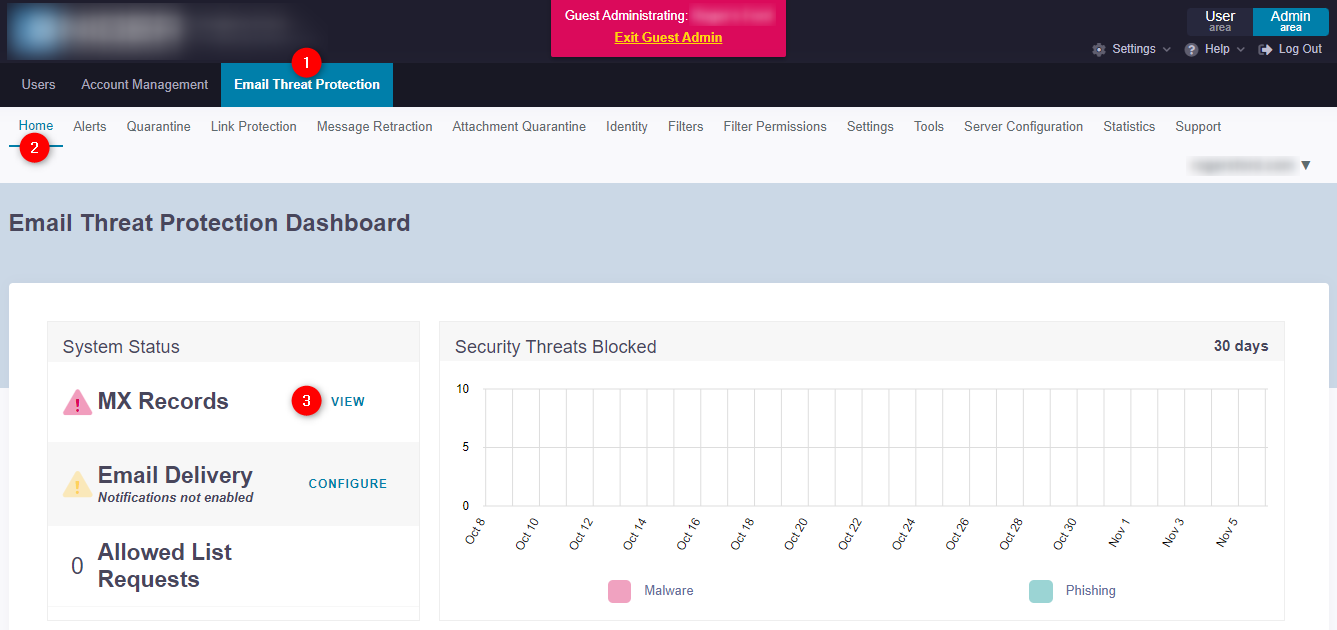The image size is (1337, 630).
Task: Click the MX Records red warning icon
Action: 77,402
